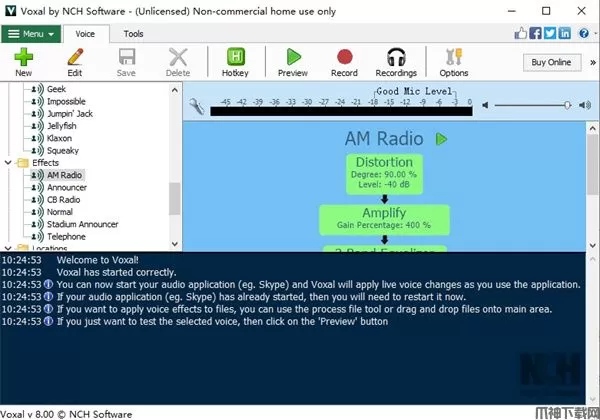Click the Save floppy disk icon
The height and width of the screenshot is (420, 600).
(127, 57)
